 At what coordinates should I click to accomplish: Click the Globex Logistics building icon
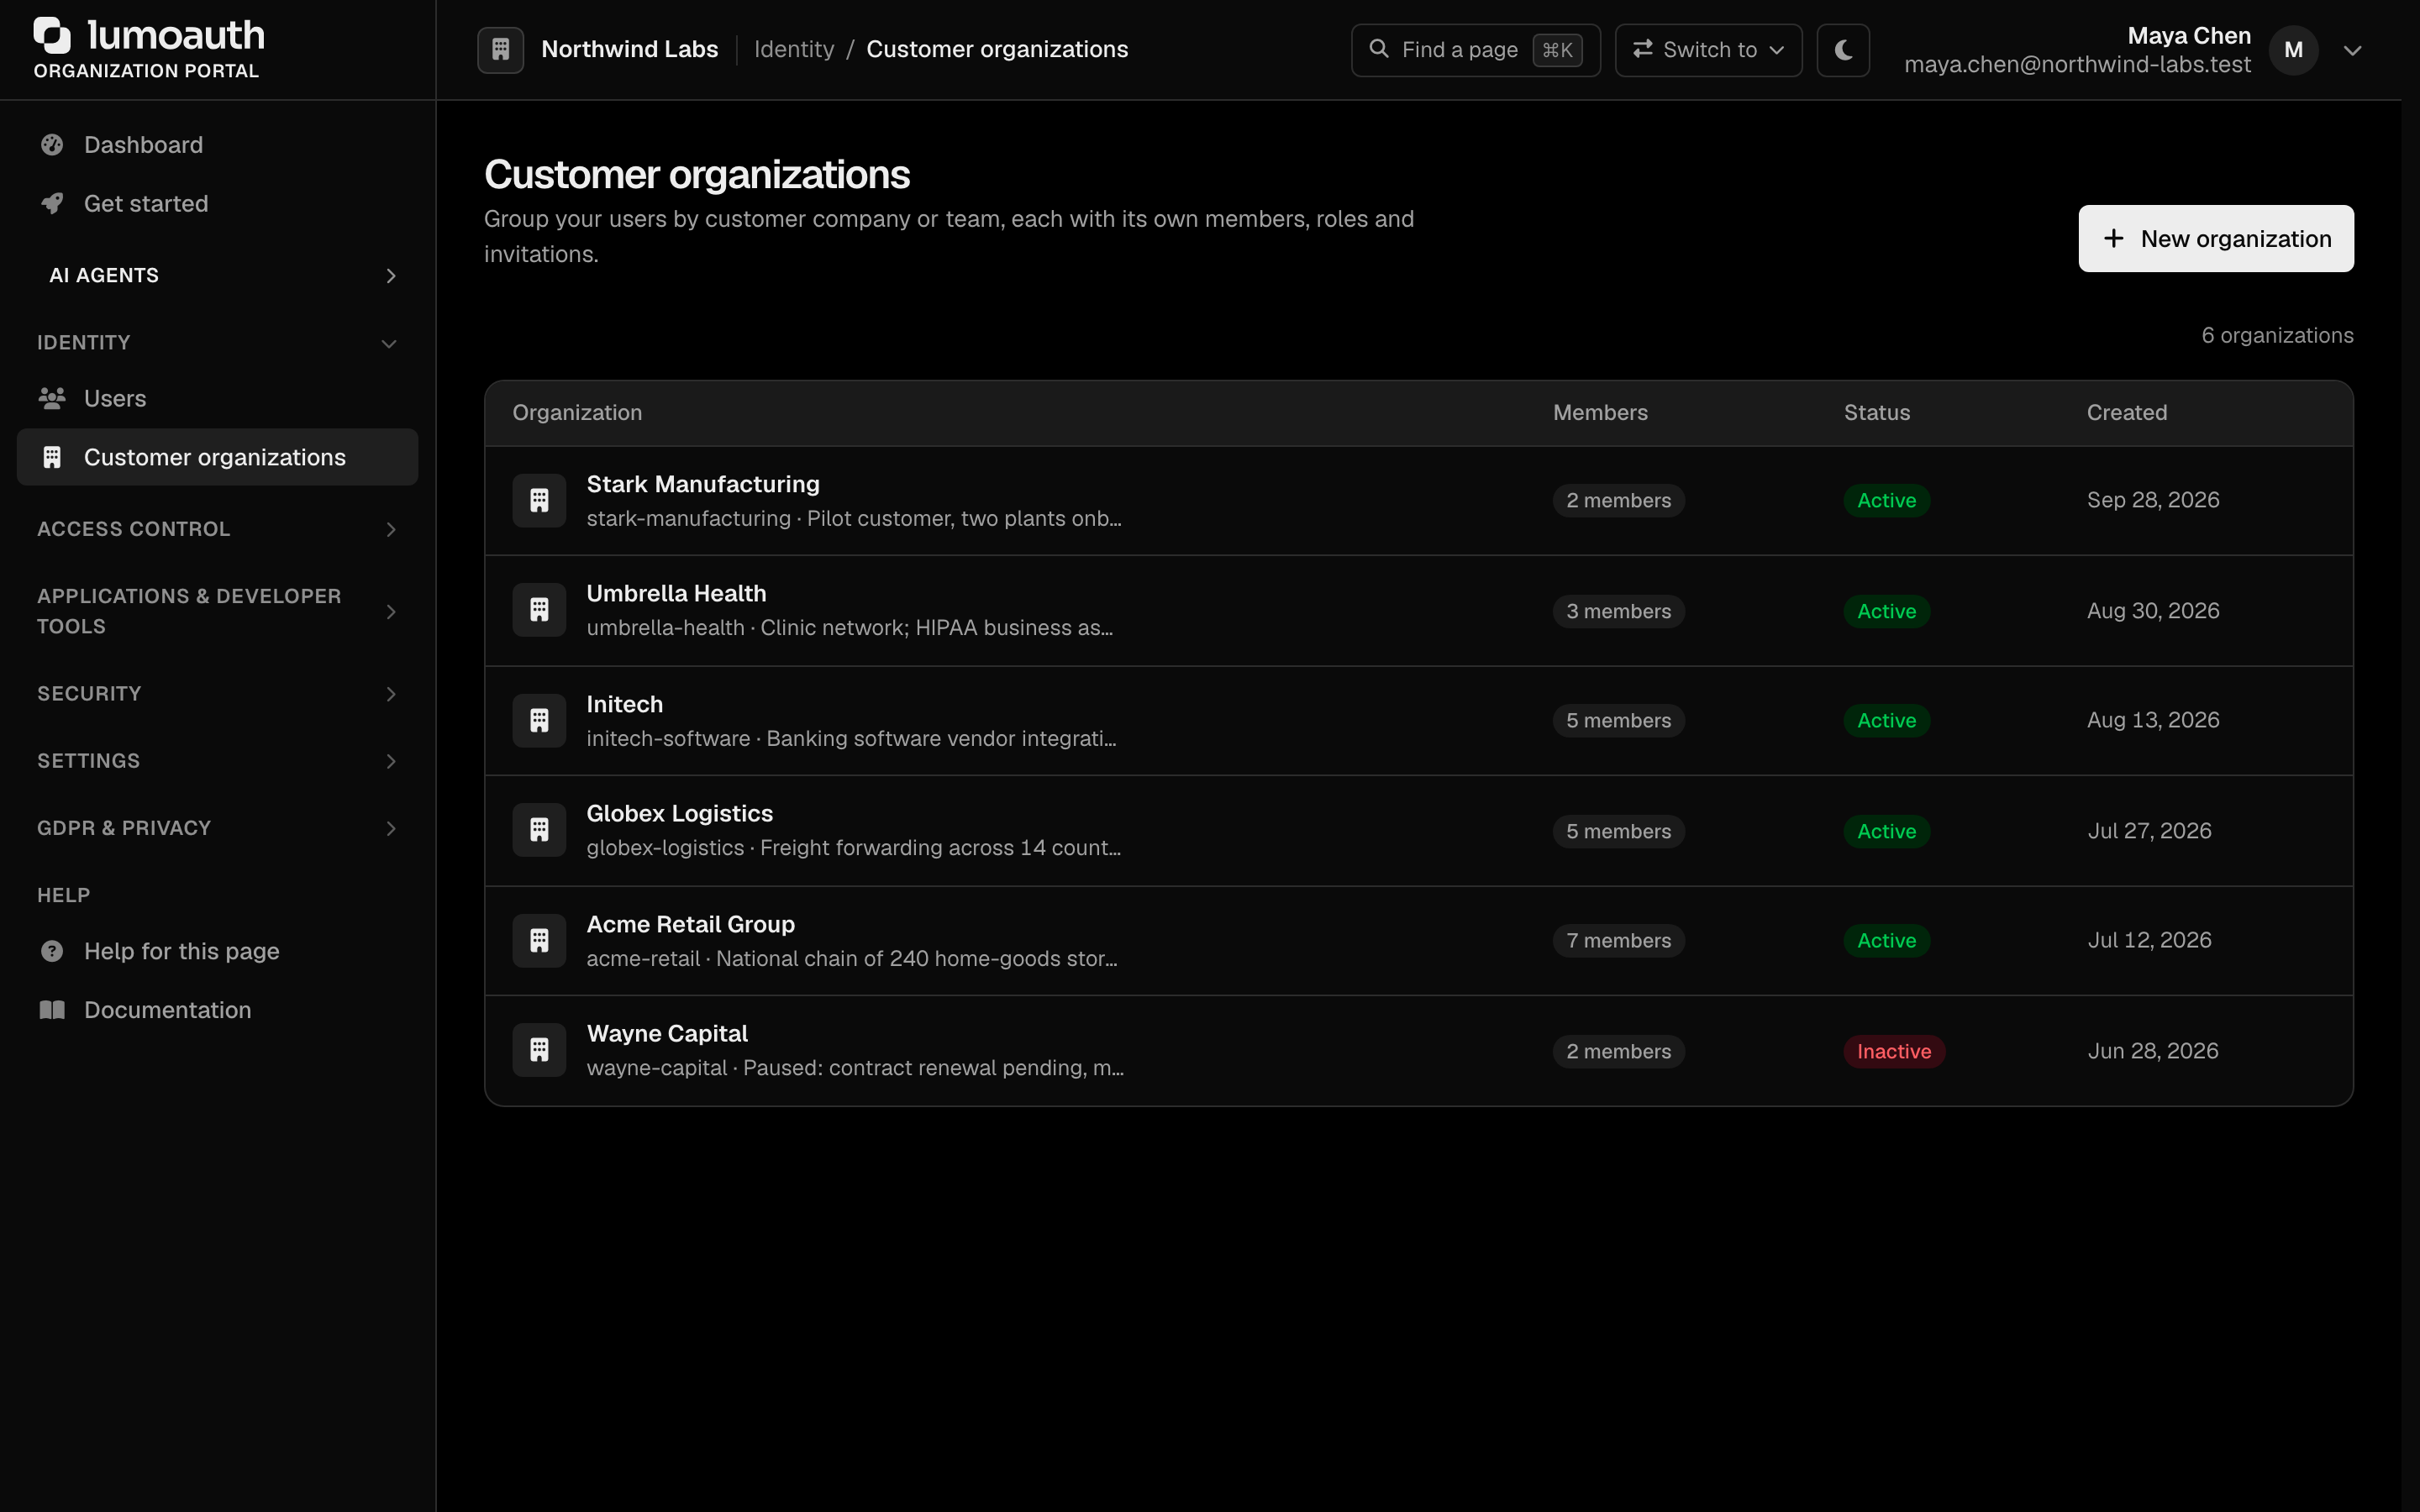pos(540,830)
